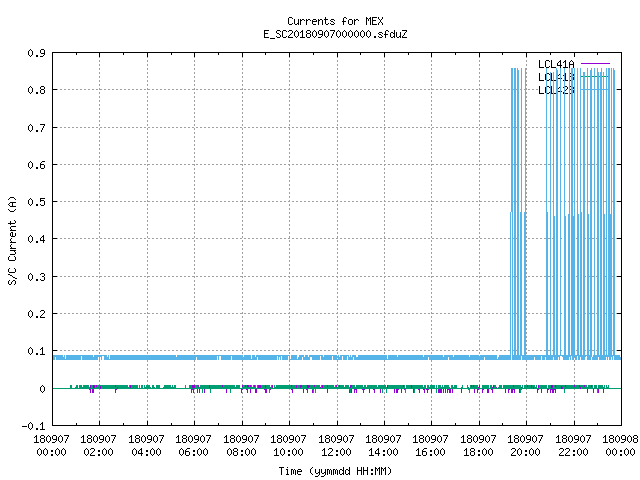Click the y-axis value "0.3"
The image size is (640, 480).
[x=36, y=277]
